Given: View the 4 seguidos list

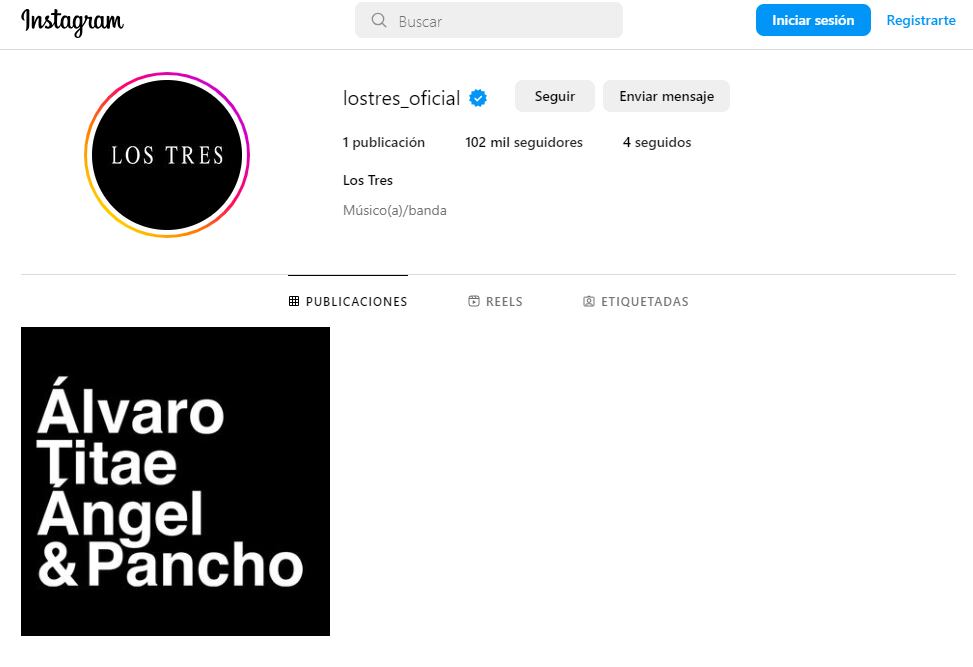Looking at the screenshot, I should [x=657, y=142].
